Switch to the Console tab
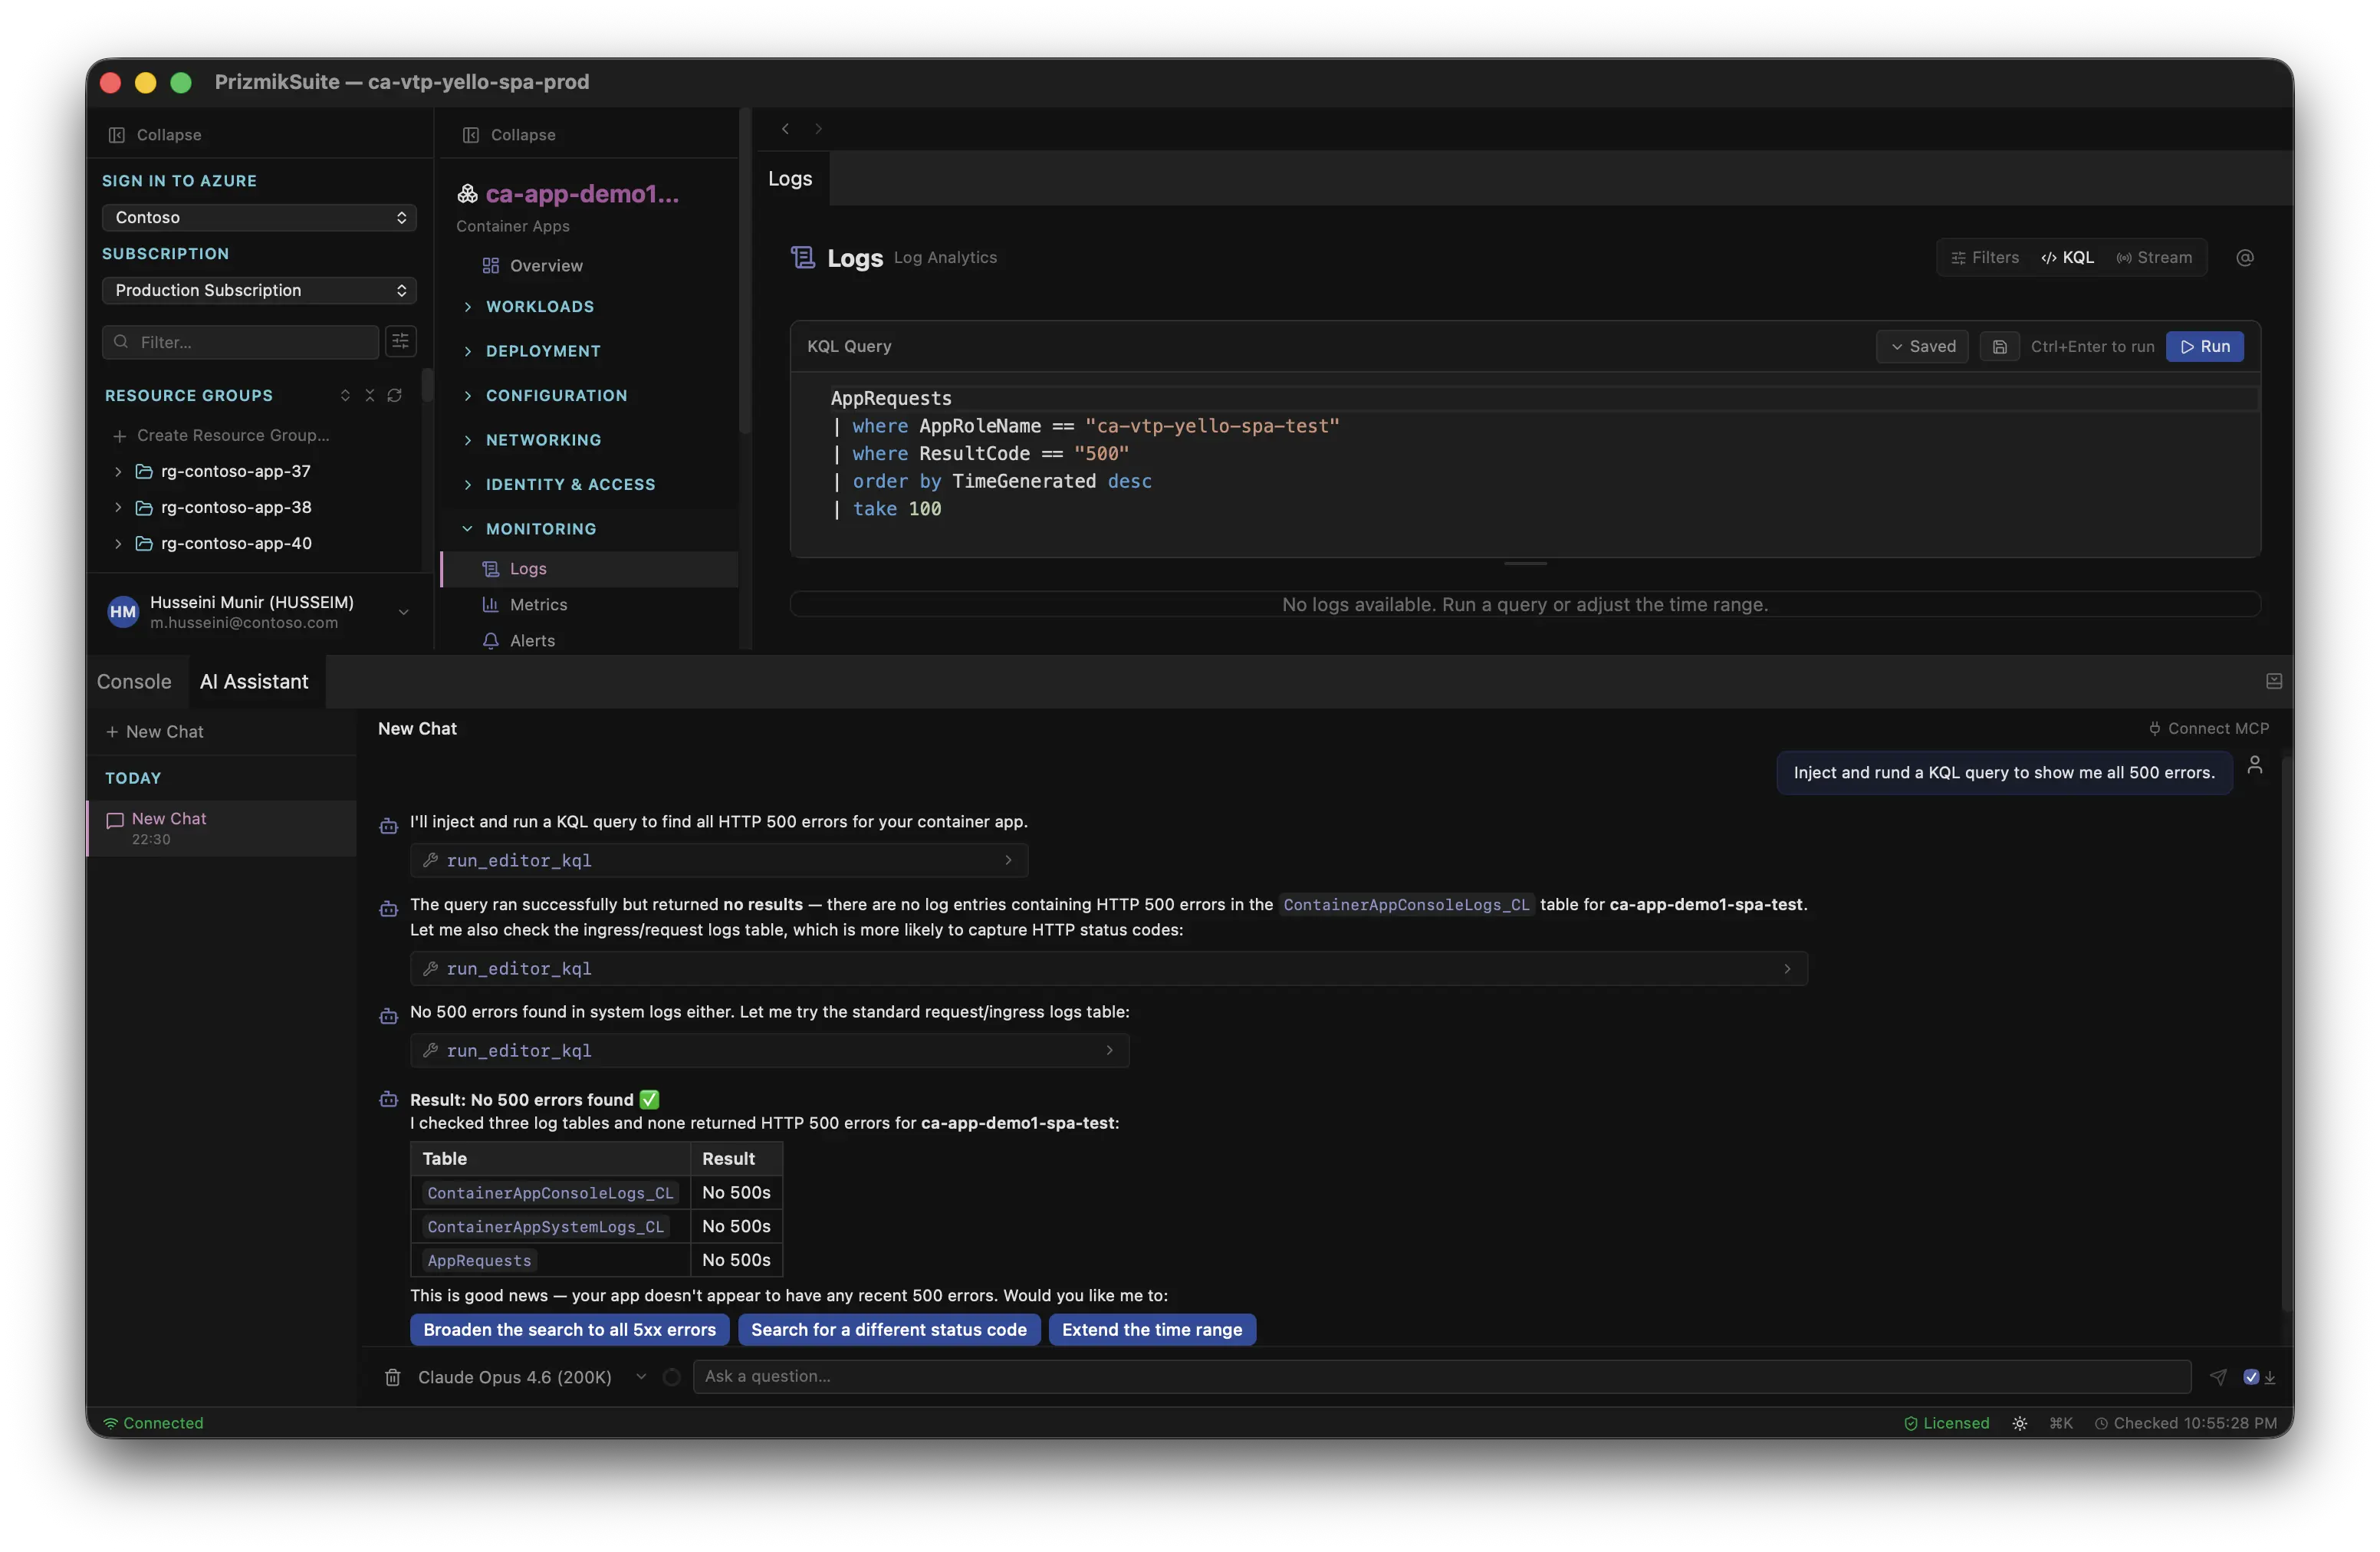 (134, 682)
